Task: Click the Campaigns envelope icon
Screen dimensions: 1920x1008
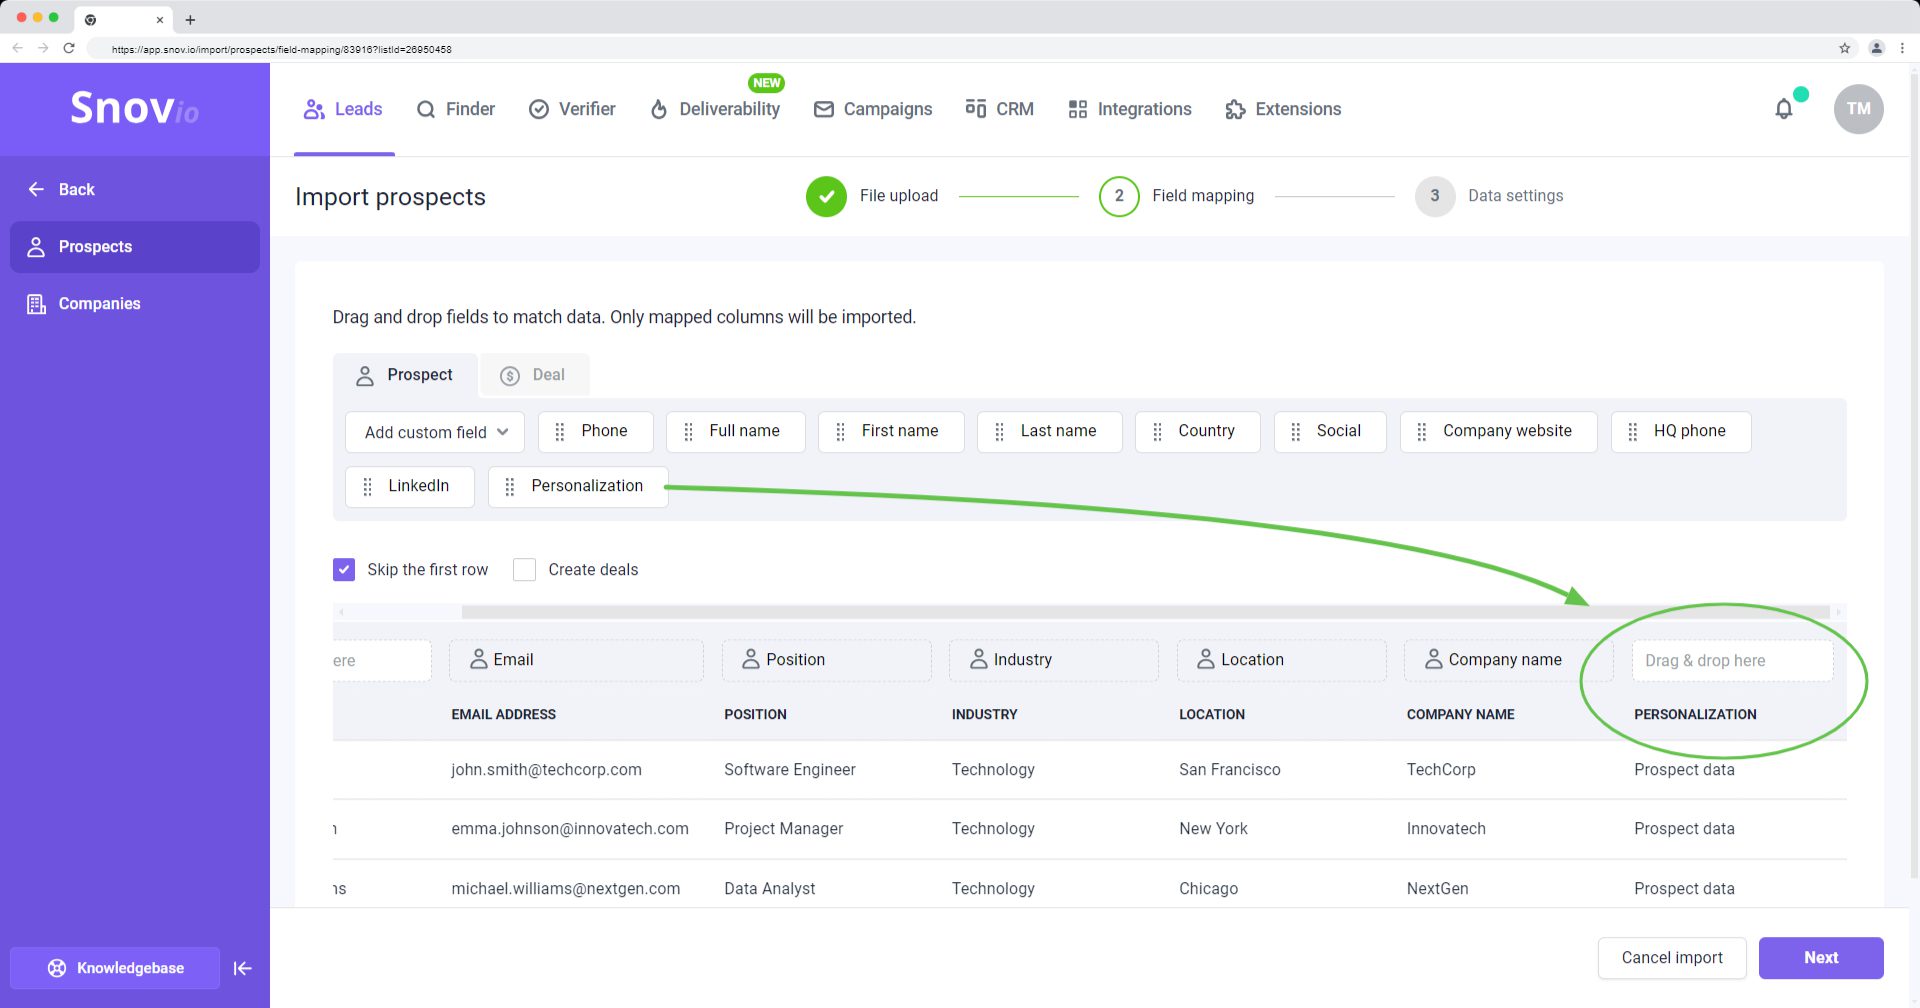Action: 823,110
